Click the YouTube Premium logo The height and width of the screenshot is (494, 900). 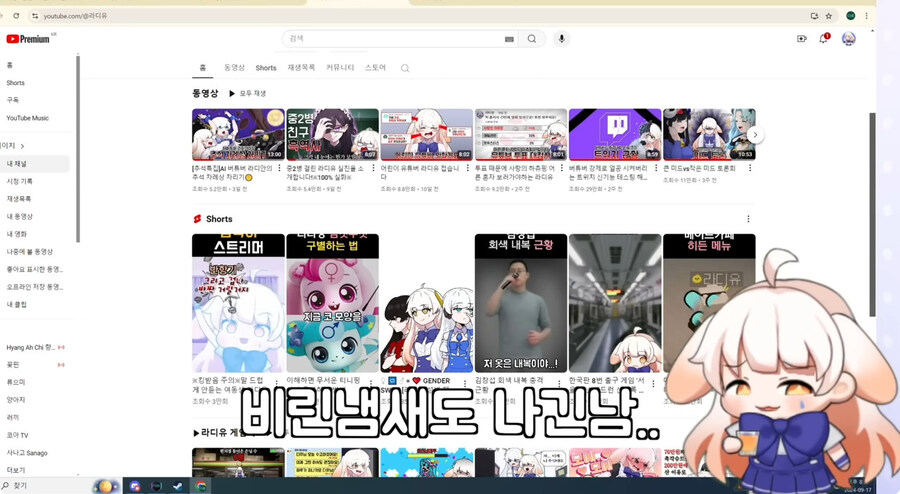tap(27, 39)
